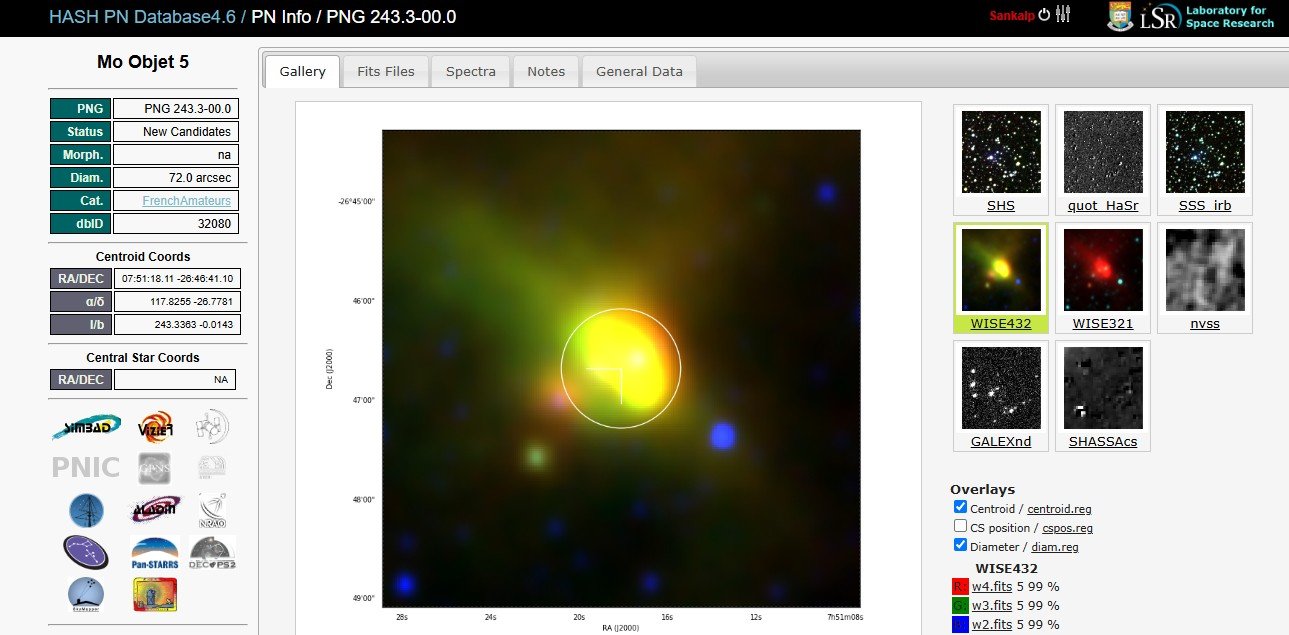This screenshot has height=635, width=1289.
Task: Open the w3.fits file link
Action: click(x=992, y=606)
